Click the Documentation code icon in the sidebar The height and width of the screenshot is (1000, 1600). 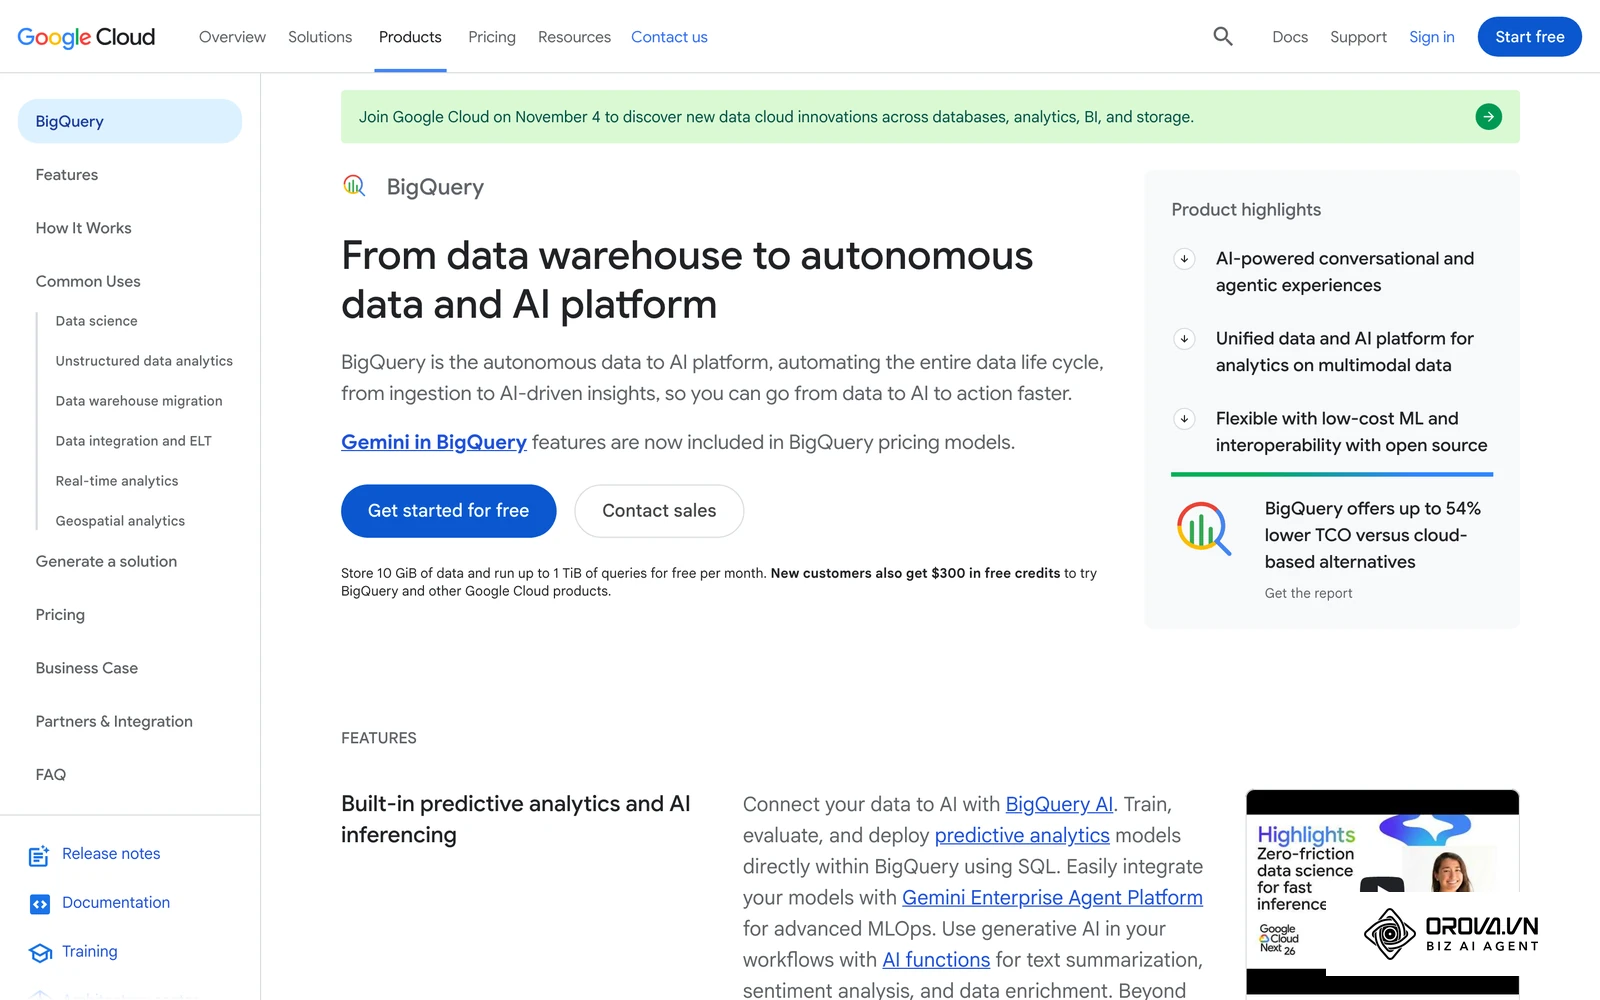pos(39,904)
